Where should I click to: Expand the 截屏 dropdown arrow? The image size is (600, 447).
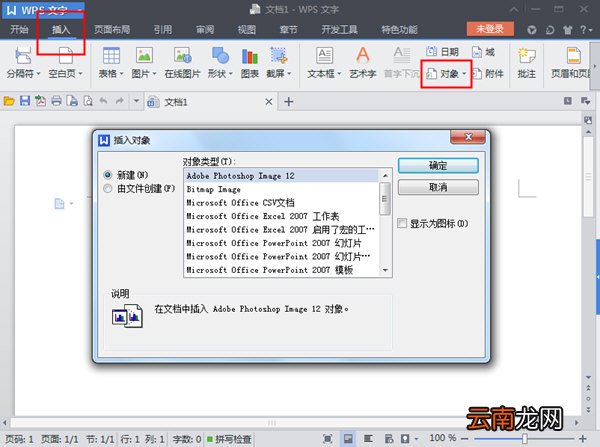pyautogui.click(x=289, y=73)
